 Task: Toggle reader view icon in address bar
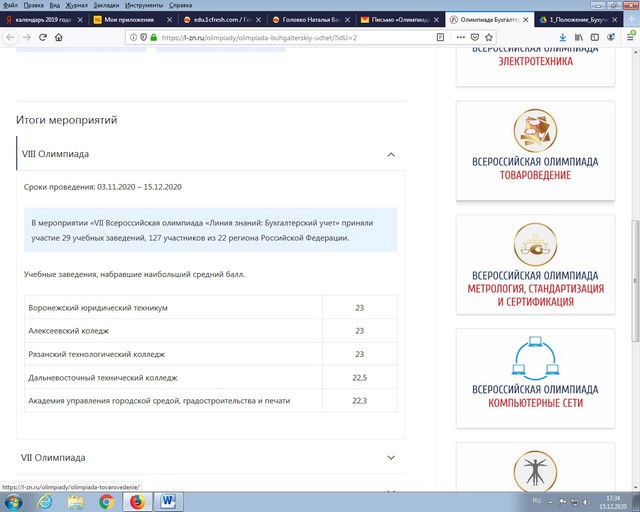point(440,38)
